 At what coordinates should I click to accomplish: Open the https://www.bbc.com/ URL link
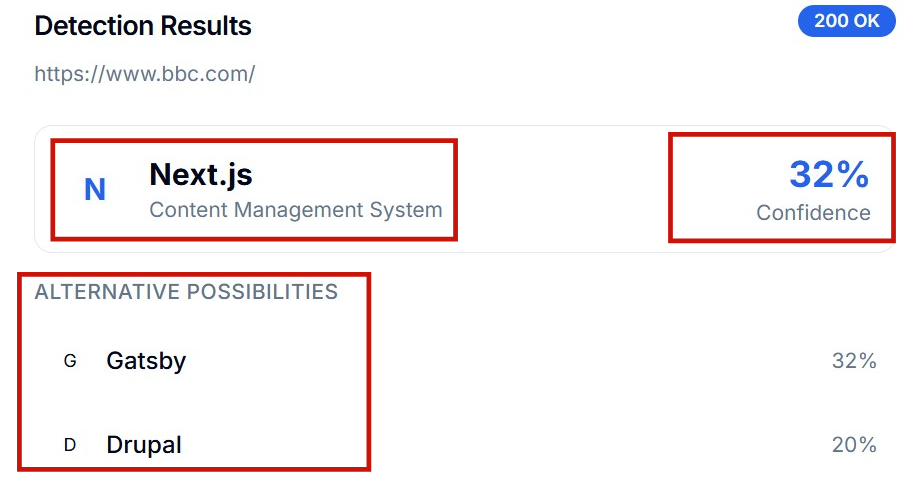click(145, 74)
